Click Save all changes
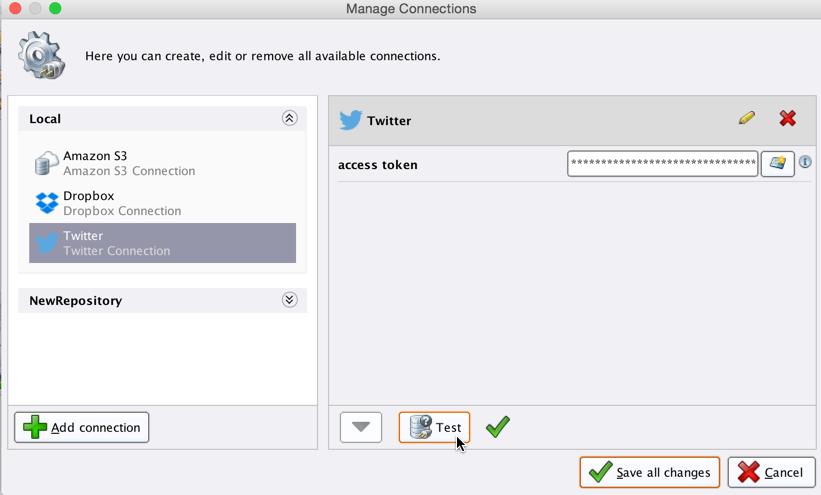 [650, 472]
